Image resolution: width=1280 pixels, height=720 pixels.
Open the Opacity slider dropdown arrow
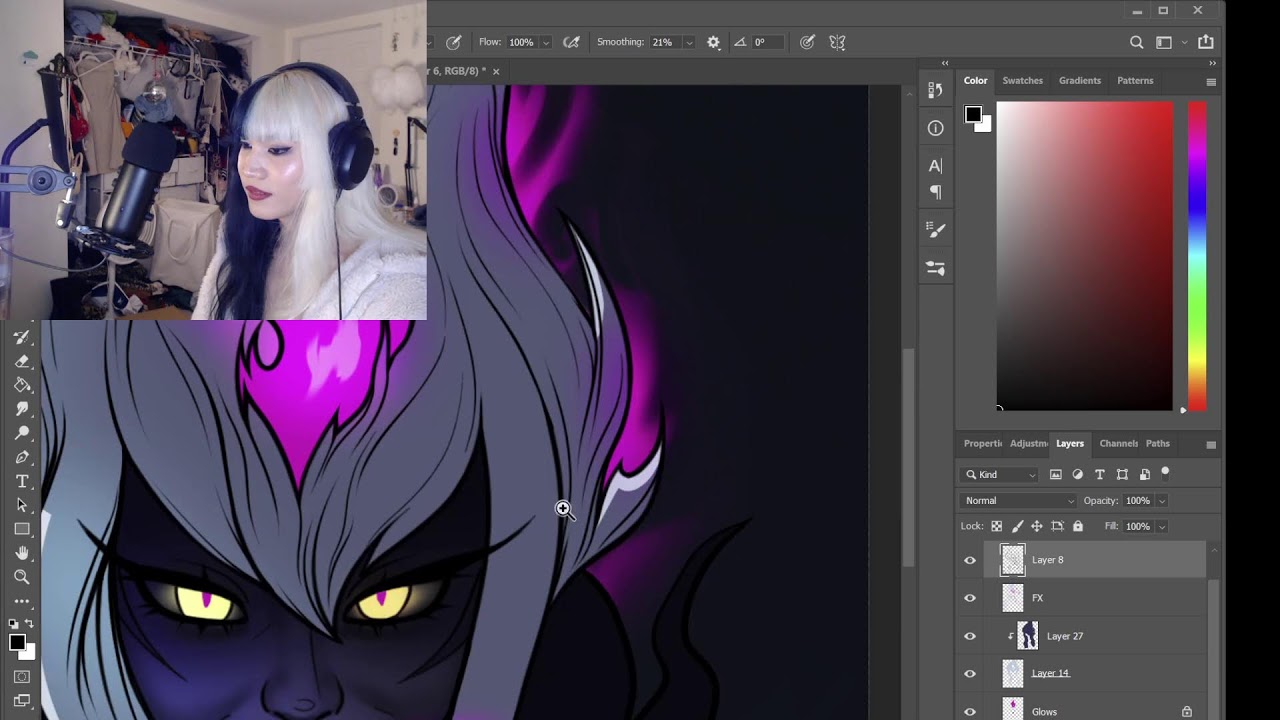click(x=1161, y=501)
